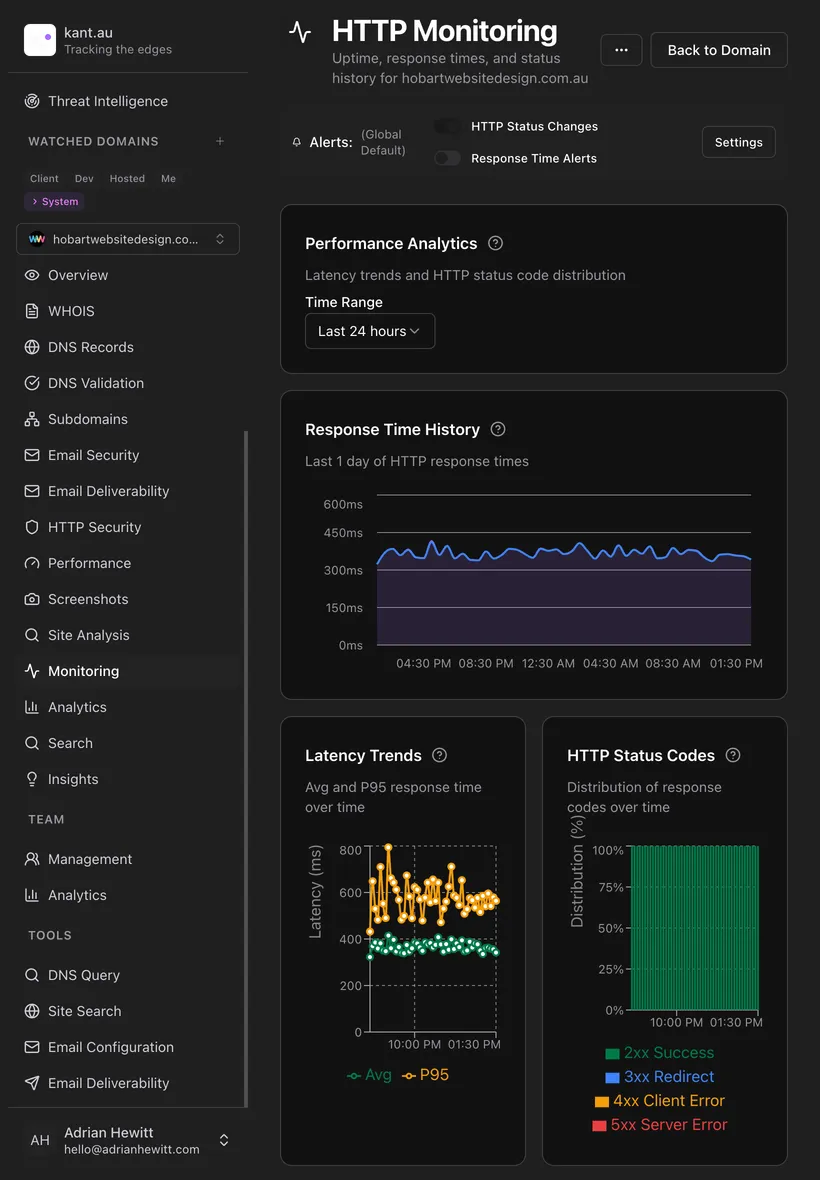The width and height of the screenshot is (820, 1180).
Task: Click the 4xx Client Error orange swatch
Action: (x=602, y=1102)
